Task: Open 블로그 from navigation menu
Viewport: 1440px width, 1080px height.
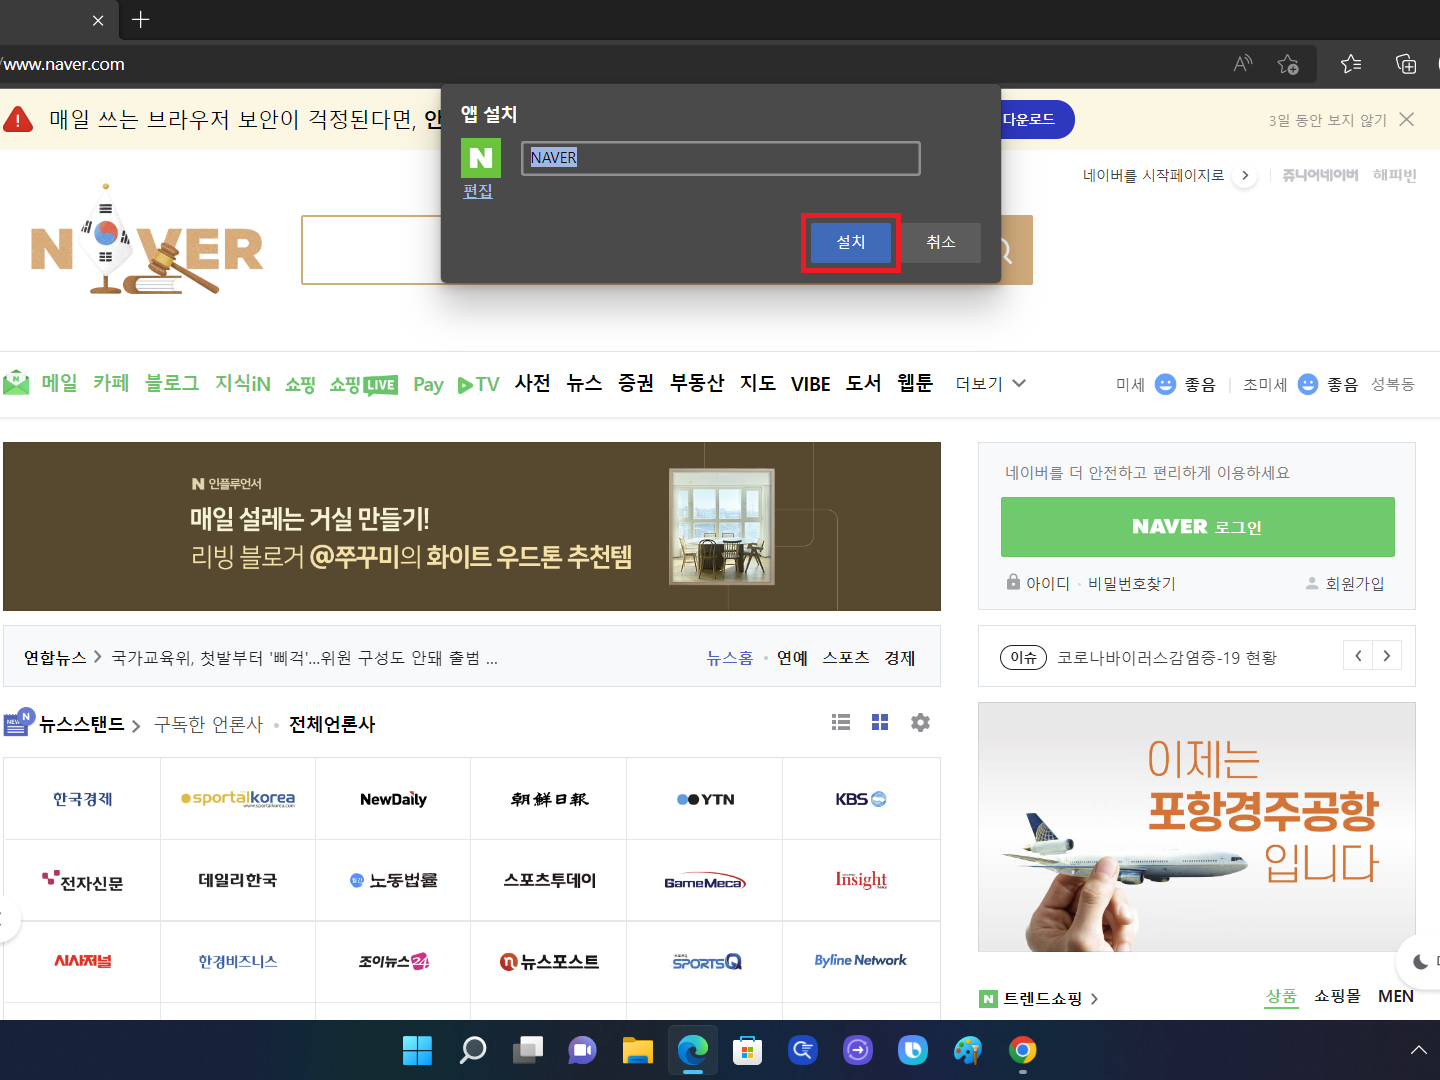Action: tap(172, 383)
